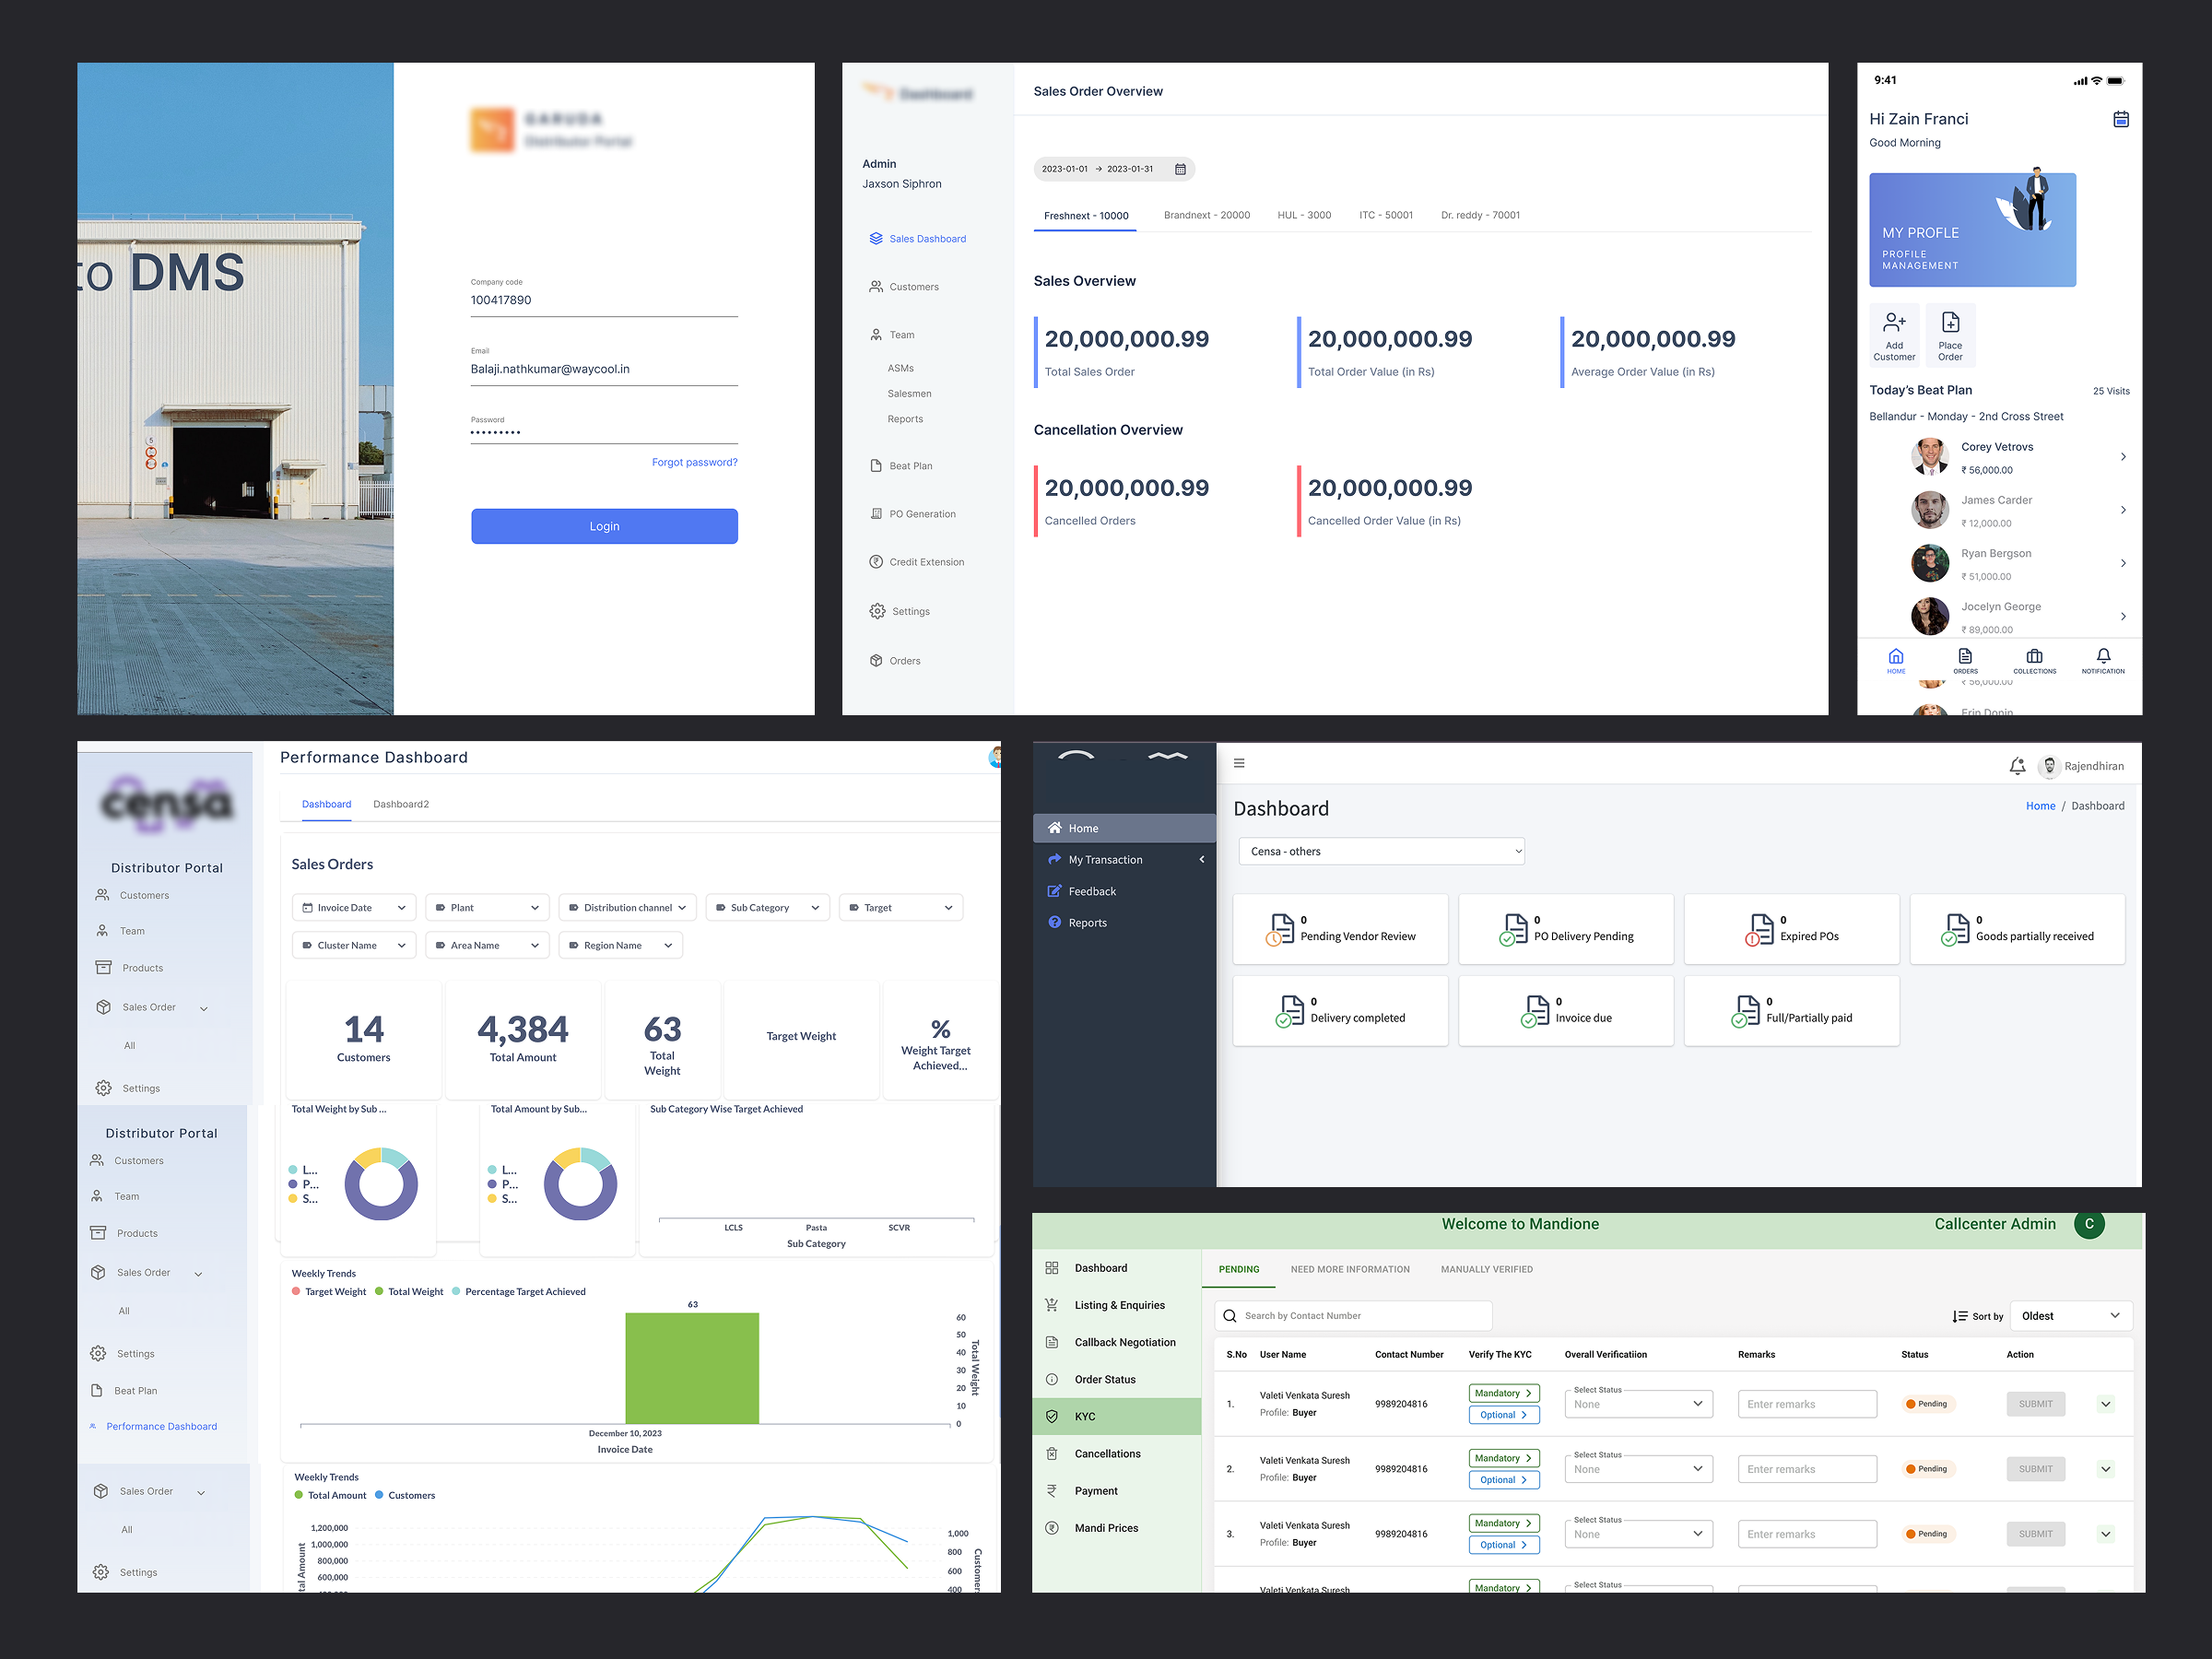Screen dimensions: 2212x1659
Task: Open Expired POs card
Action: 1791,929
